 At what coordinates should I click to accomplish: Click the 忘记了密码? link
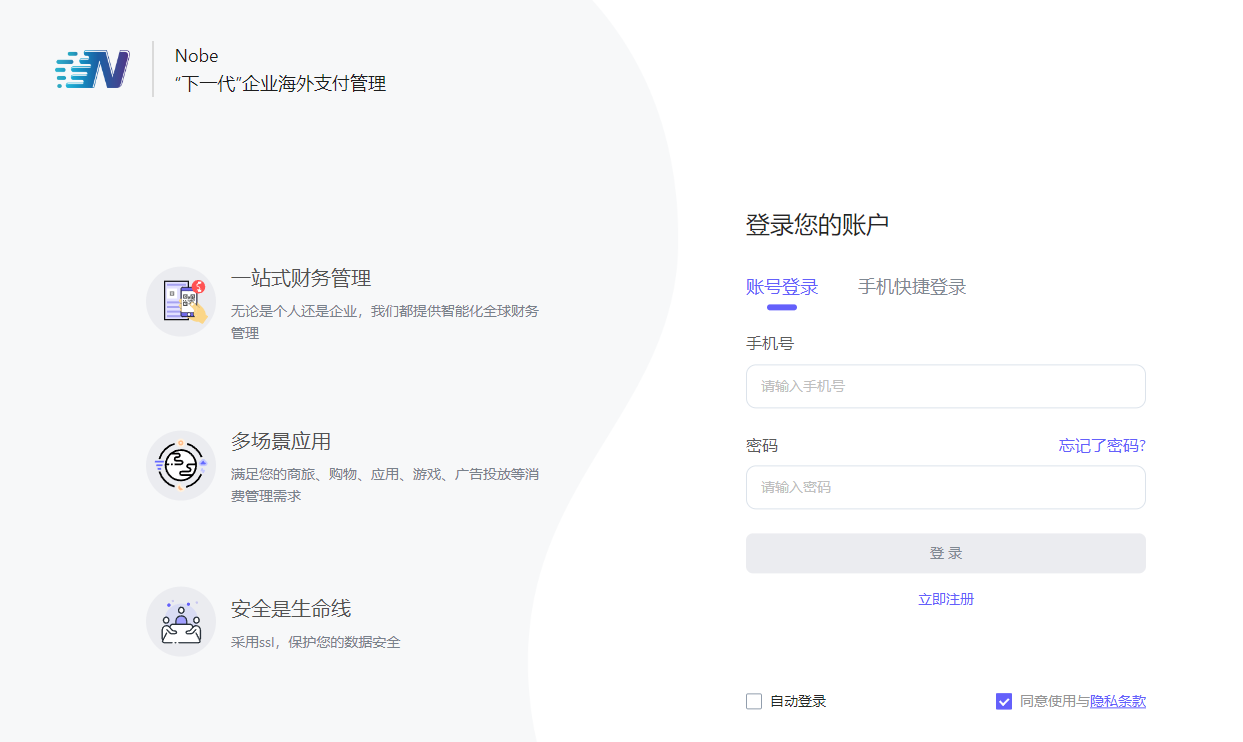click(x=1102, y=445)
